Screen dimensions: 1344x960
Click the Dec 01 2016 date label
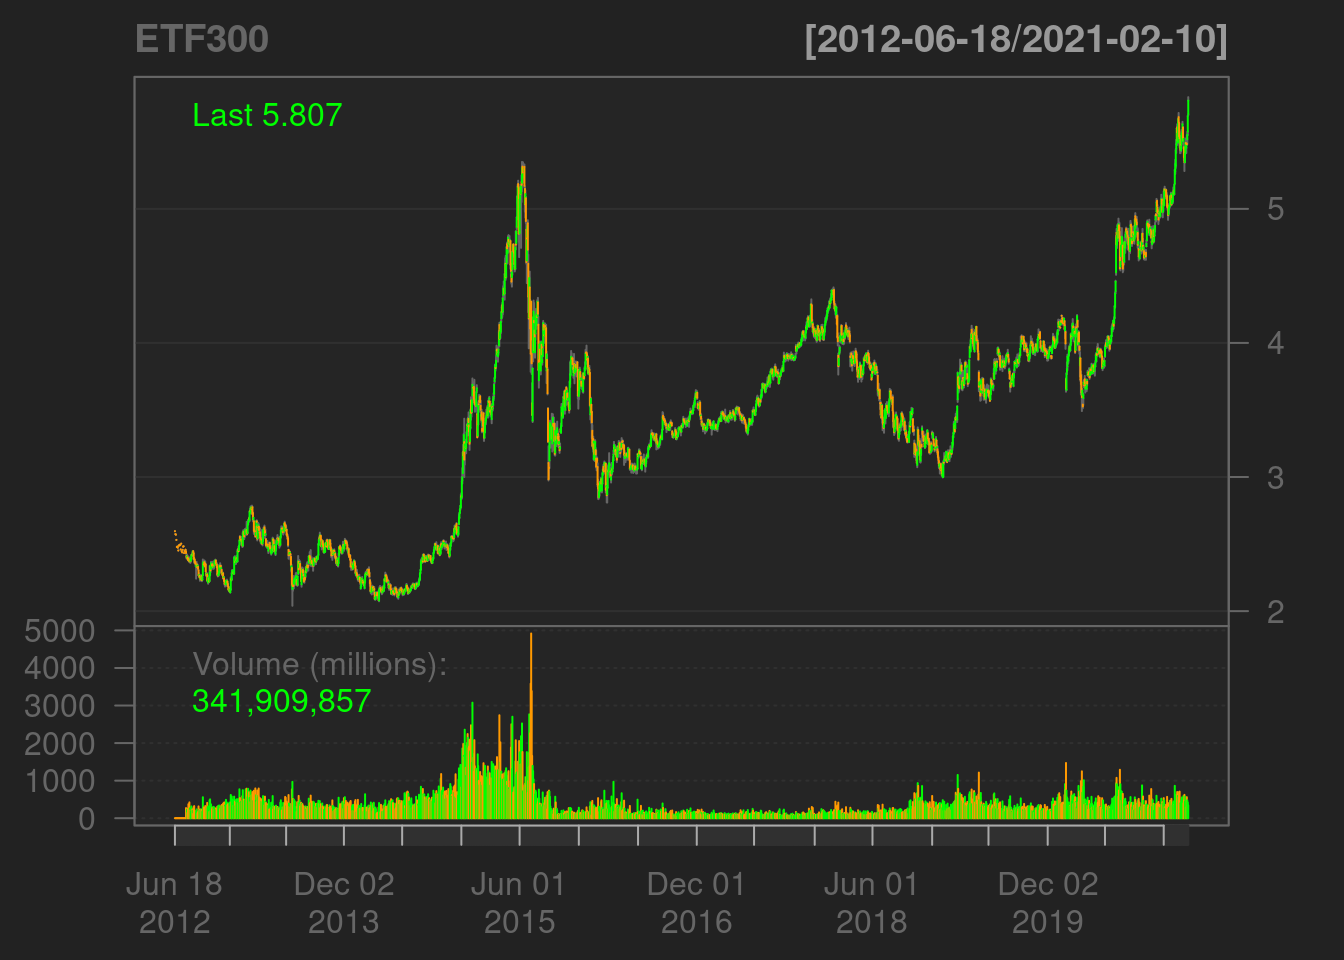(x=696, y=902)
